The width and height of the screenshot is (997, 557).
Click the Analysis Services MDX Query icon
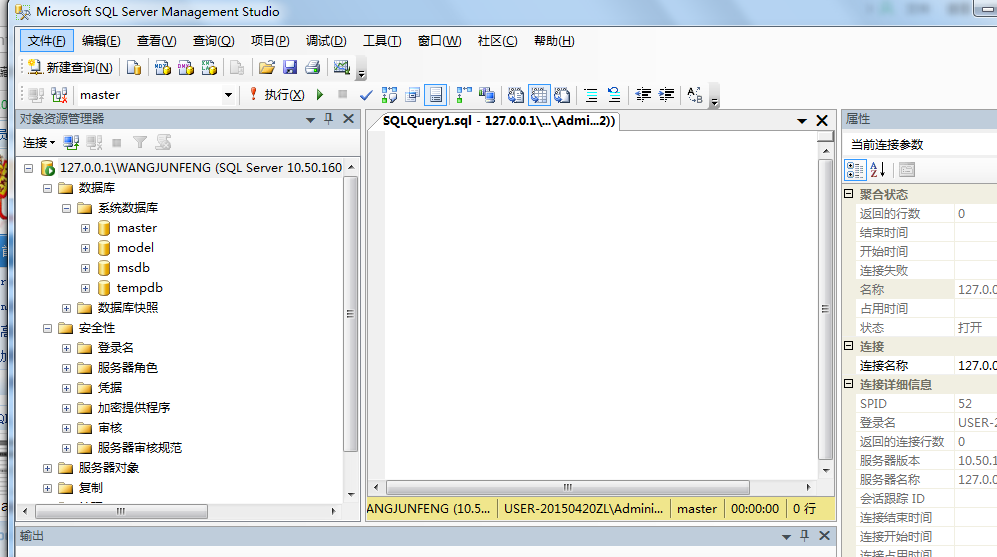[163, 67]
